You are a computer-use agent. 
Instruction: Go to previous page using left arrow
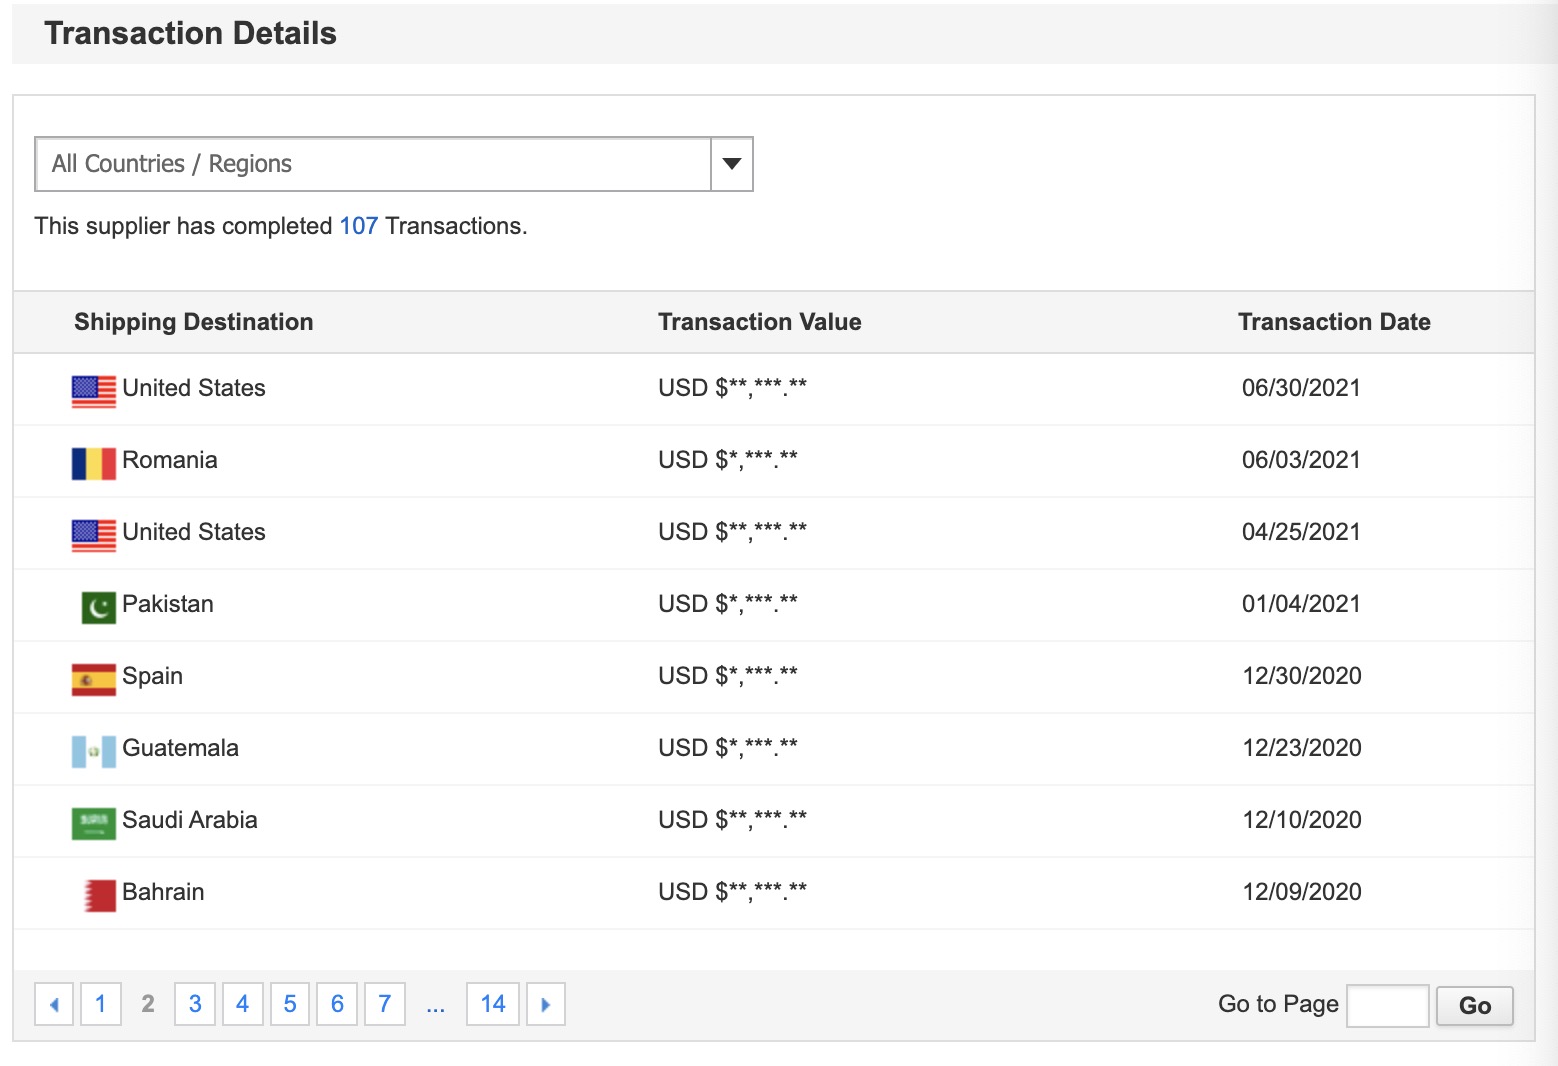click(x=54, y=1004)
